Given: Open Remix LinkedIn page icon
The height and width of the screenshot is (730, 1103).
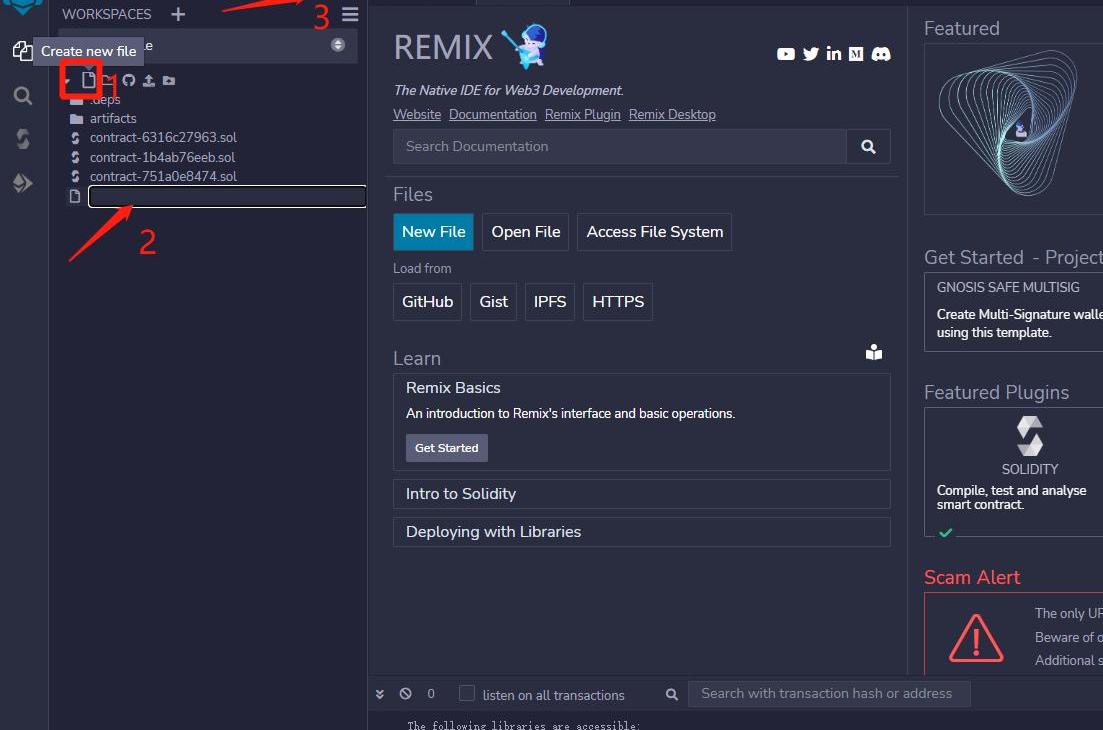Looking at the screenshot, I should [x=834, y=54].
